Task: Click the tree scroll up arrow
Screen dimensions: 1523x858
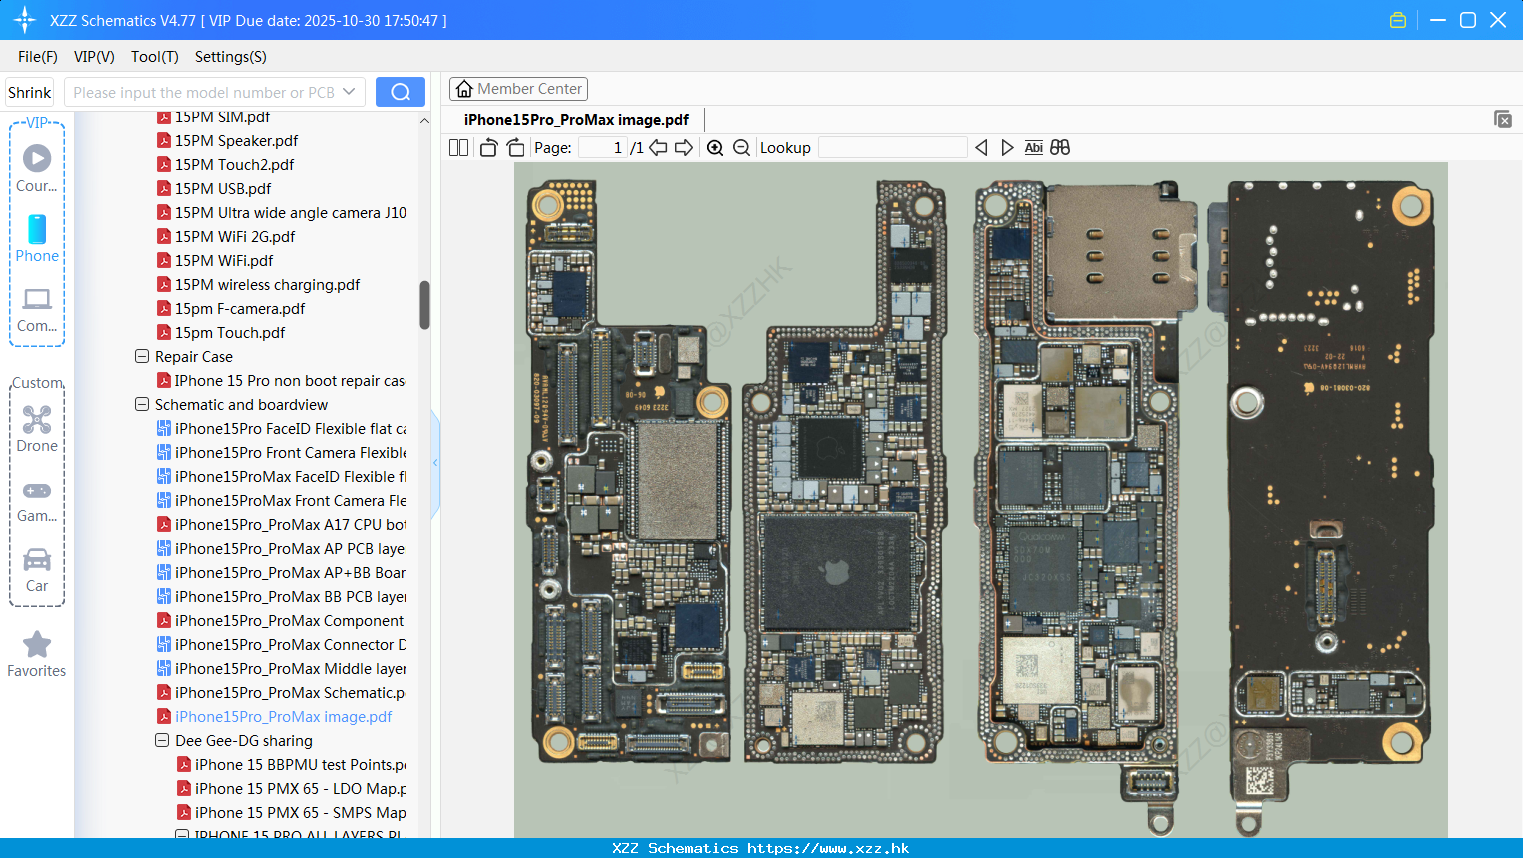Action: click(x=424, y=120)
